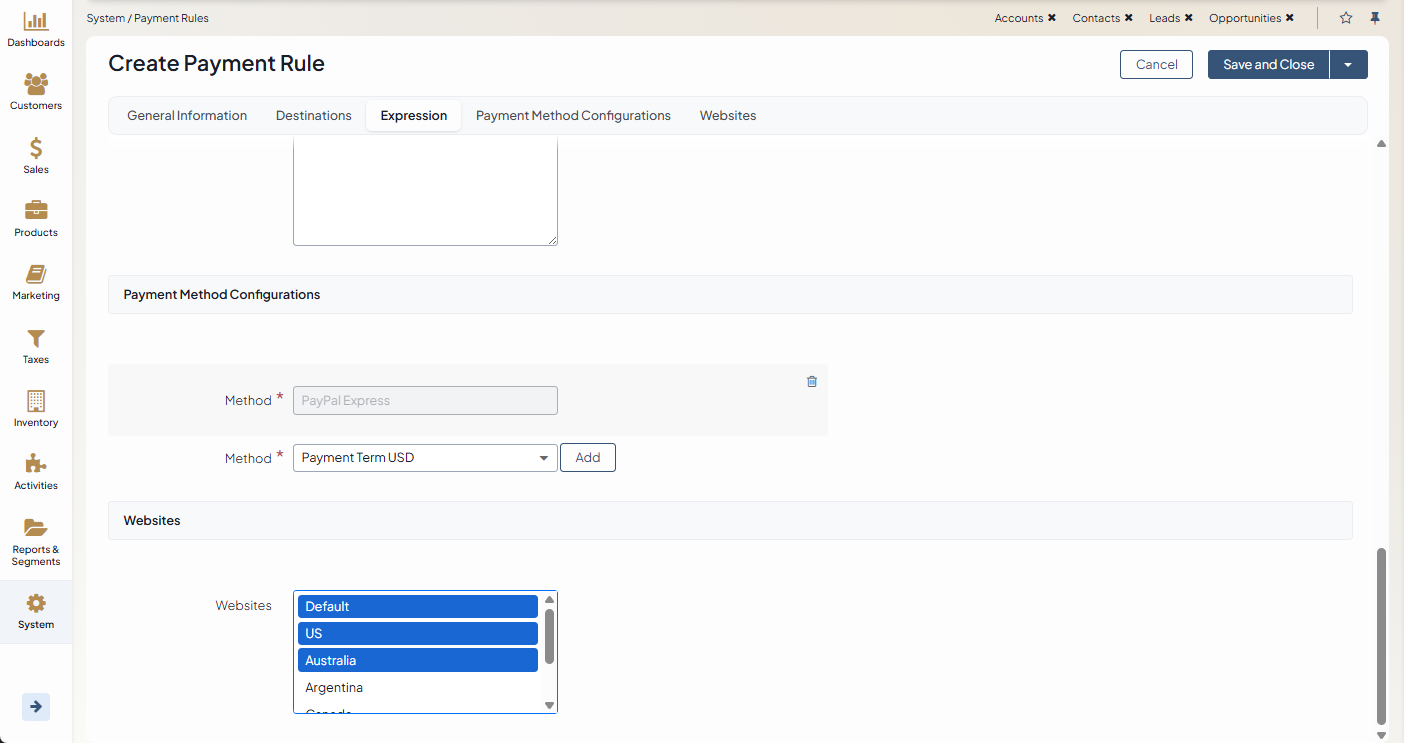Close the Accounts pinned shortcut
This screenshot has width=1405, height=743.
[1052, 18]
